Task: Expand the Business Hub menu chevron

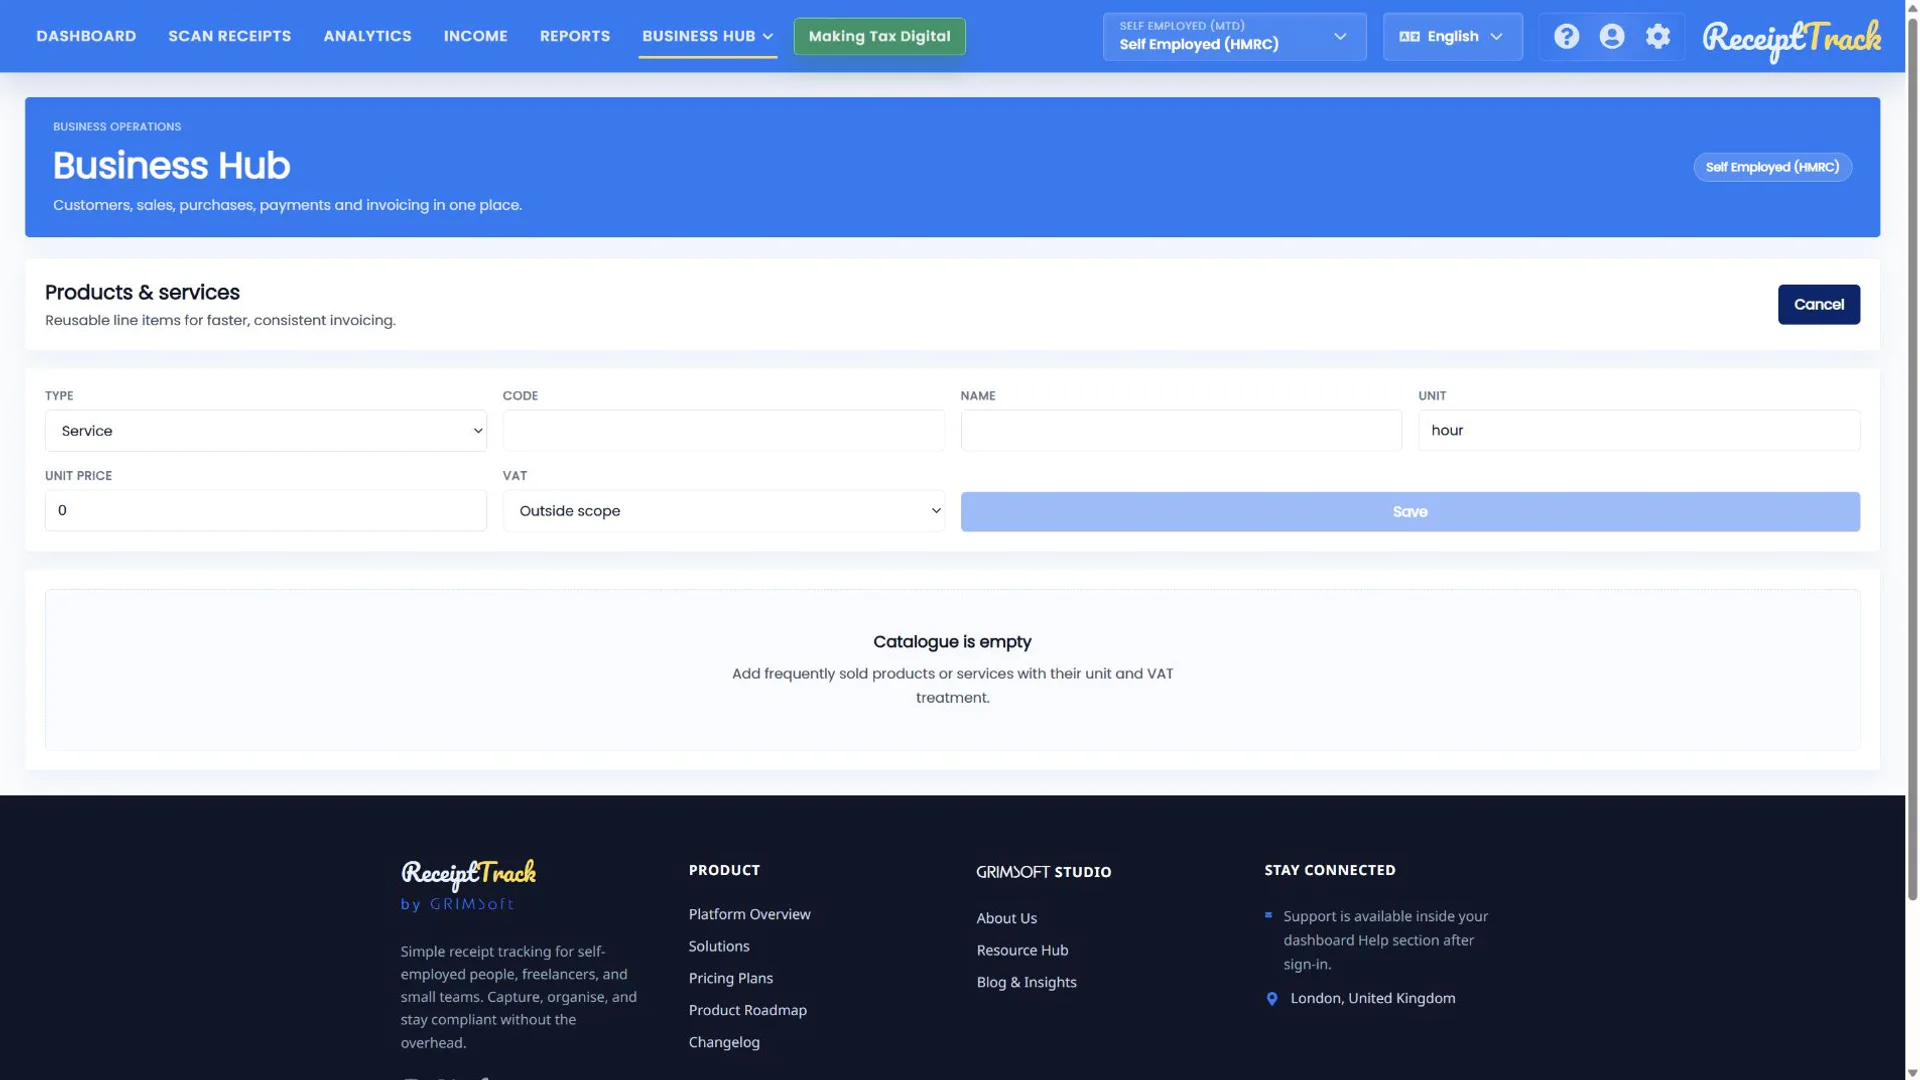Action: [768, 37]
